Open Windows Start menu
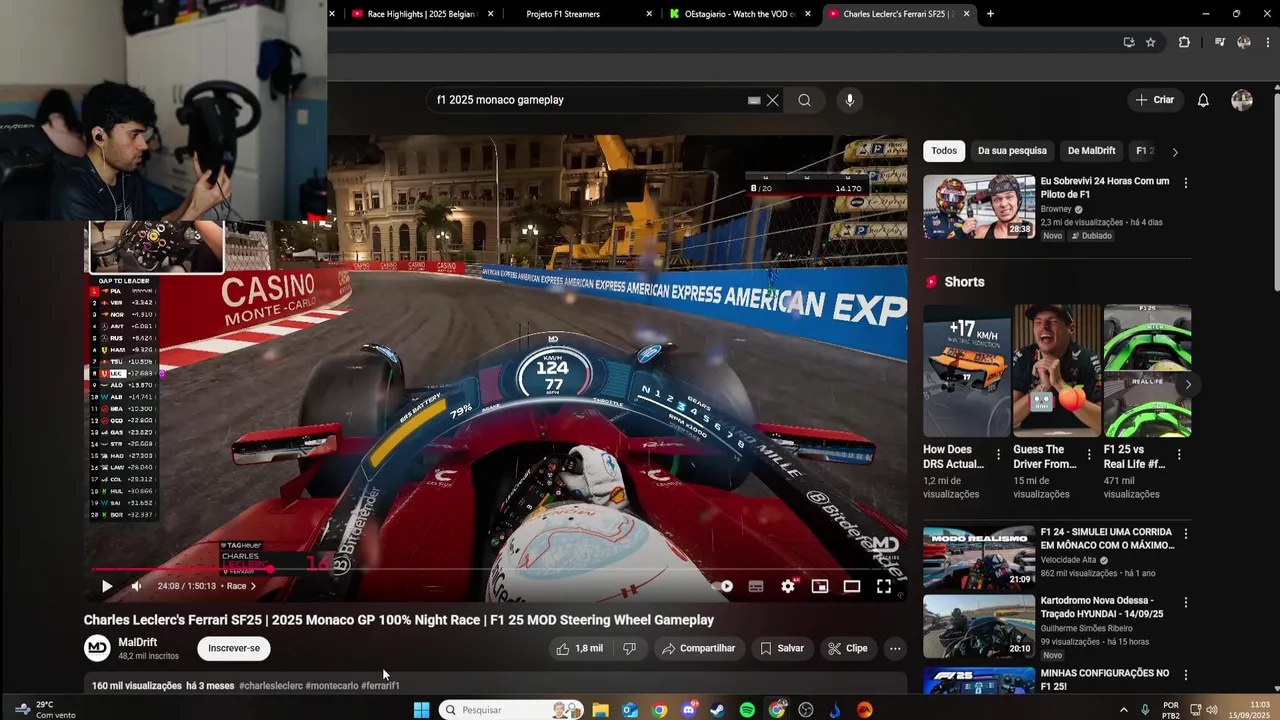Viewport: 1280px width, 720px height. 421,710
